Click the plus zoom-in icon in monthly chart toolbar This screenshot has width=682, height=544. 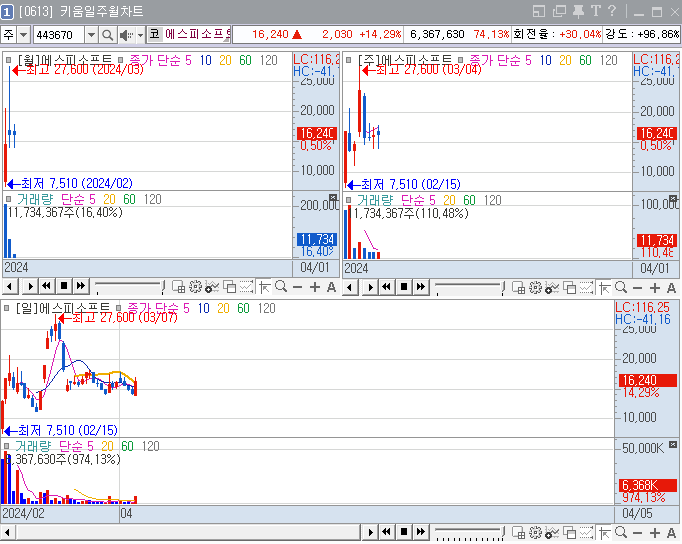[x=314, y=287]
